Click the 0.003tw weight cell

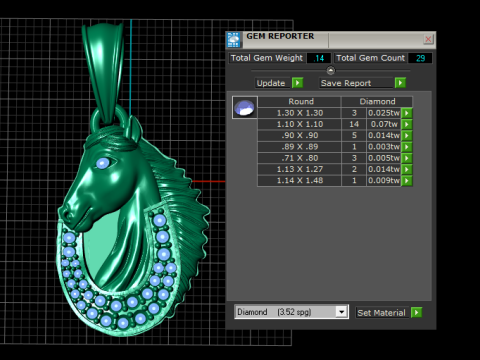[384, 147]
